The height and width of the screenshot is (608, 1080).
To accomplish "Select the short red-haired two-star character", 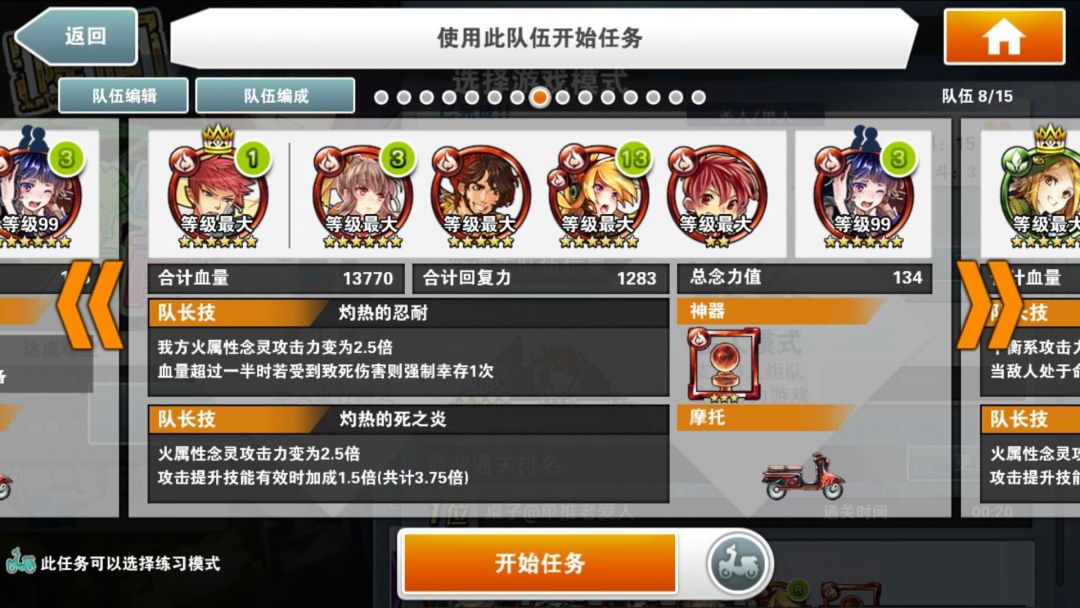I will pyautogui.click(x=717, y=196).
